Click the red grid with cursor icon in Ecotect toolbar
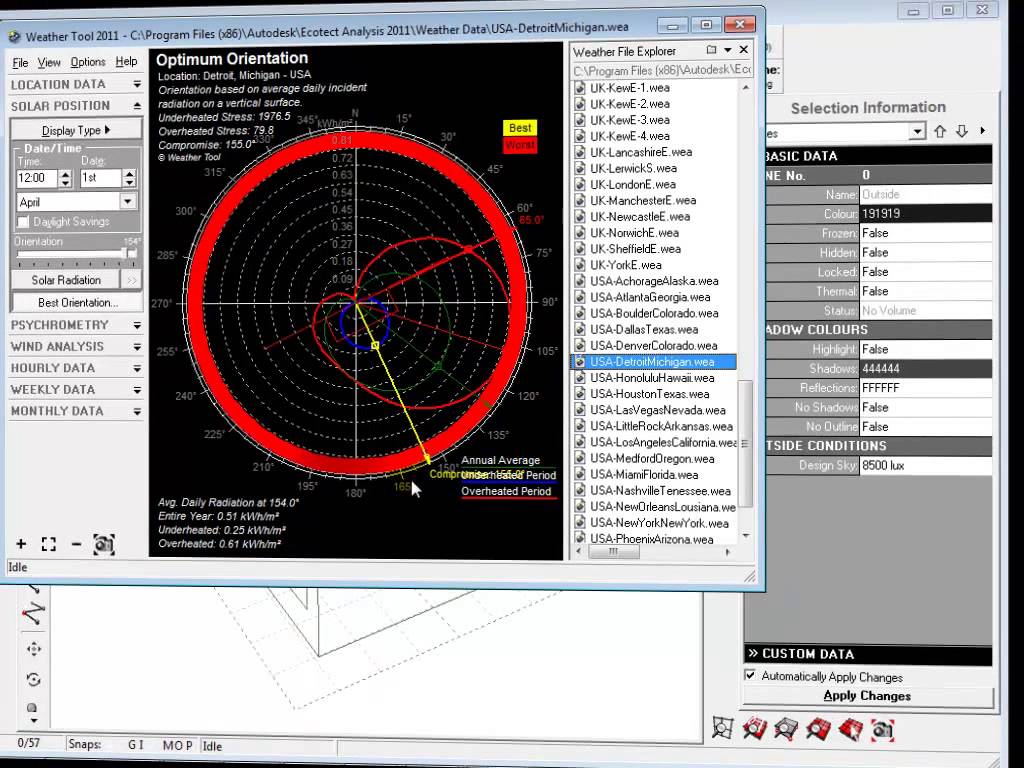The width and height of the screenshot is (1024, 768). (x=850, y=729)
